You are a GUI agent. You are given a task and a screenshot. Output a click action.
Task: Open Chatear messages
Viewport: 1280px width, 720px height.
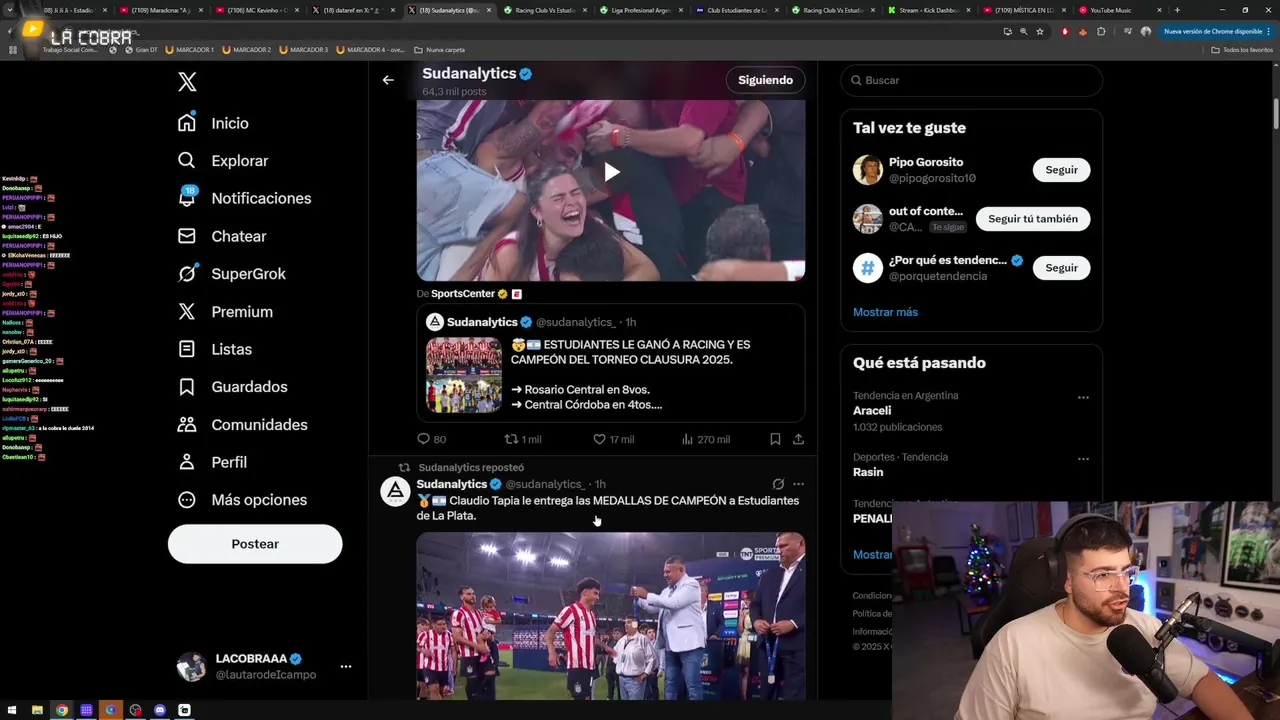[x=221, y=236]
